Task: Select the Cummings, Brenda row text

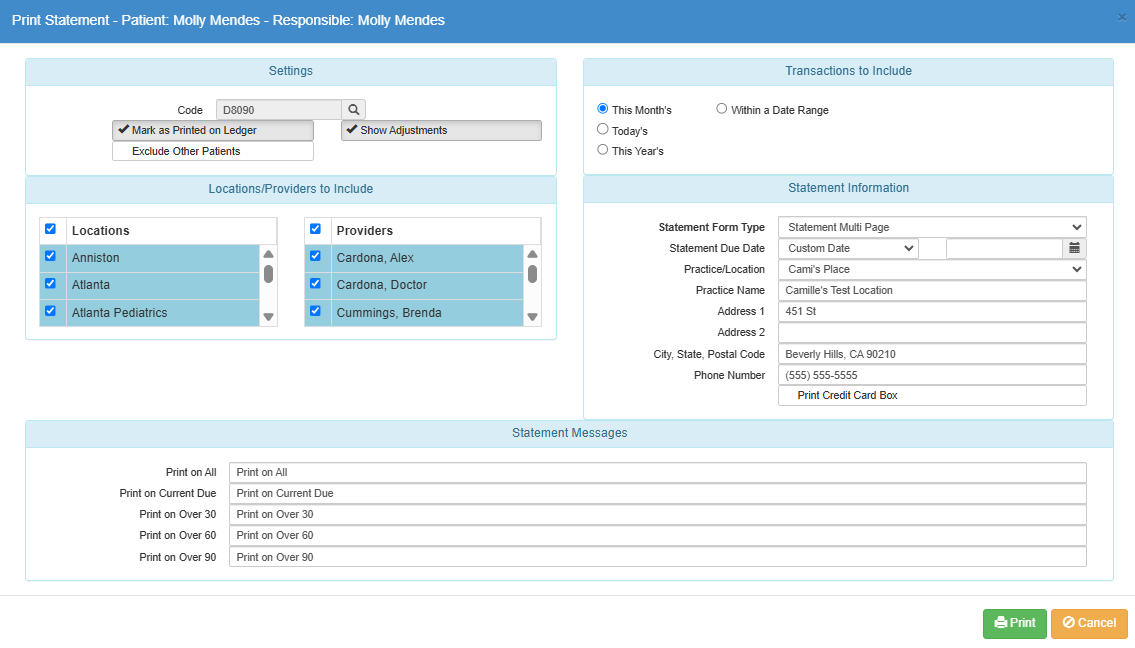Action: click(389, 313)
